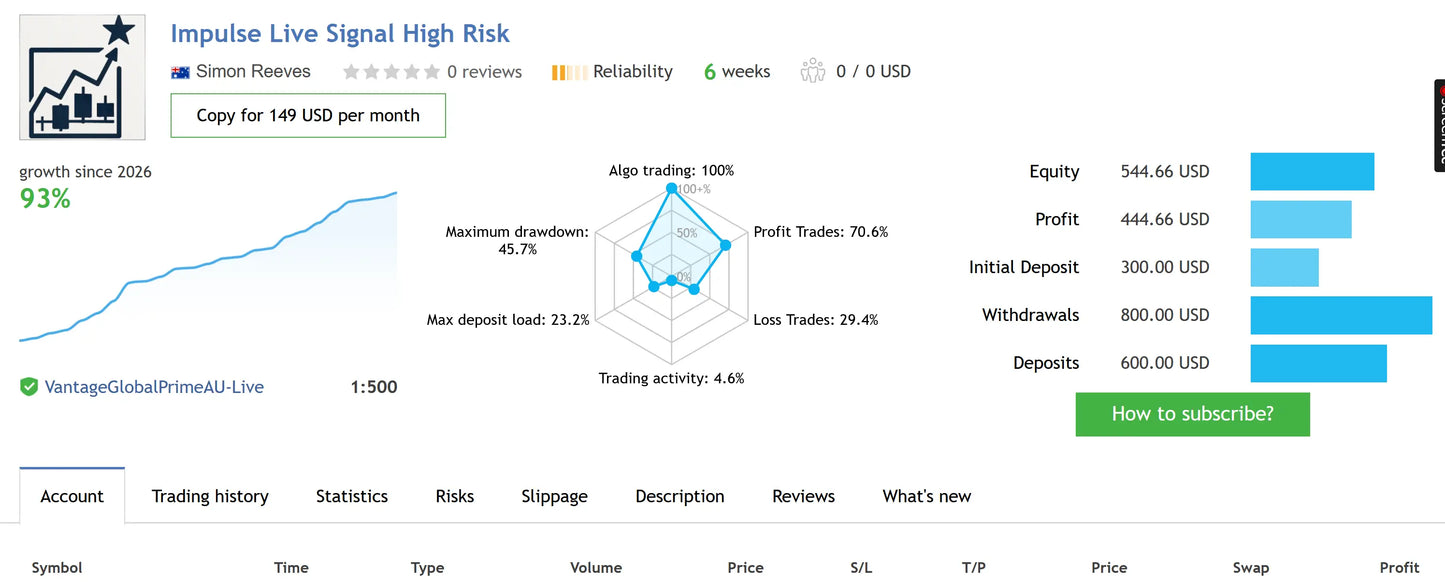Viewport: 1445px width, 582px height.
Task: Click the star rating icons
Action: (x=391, y=72)
